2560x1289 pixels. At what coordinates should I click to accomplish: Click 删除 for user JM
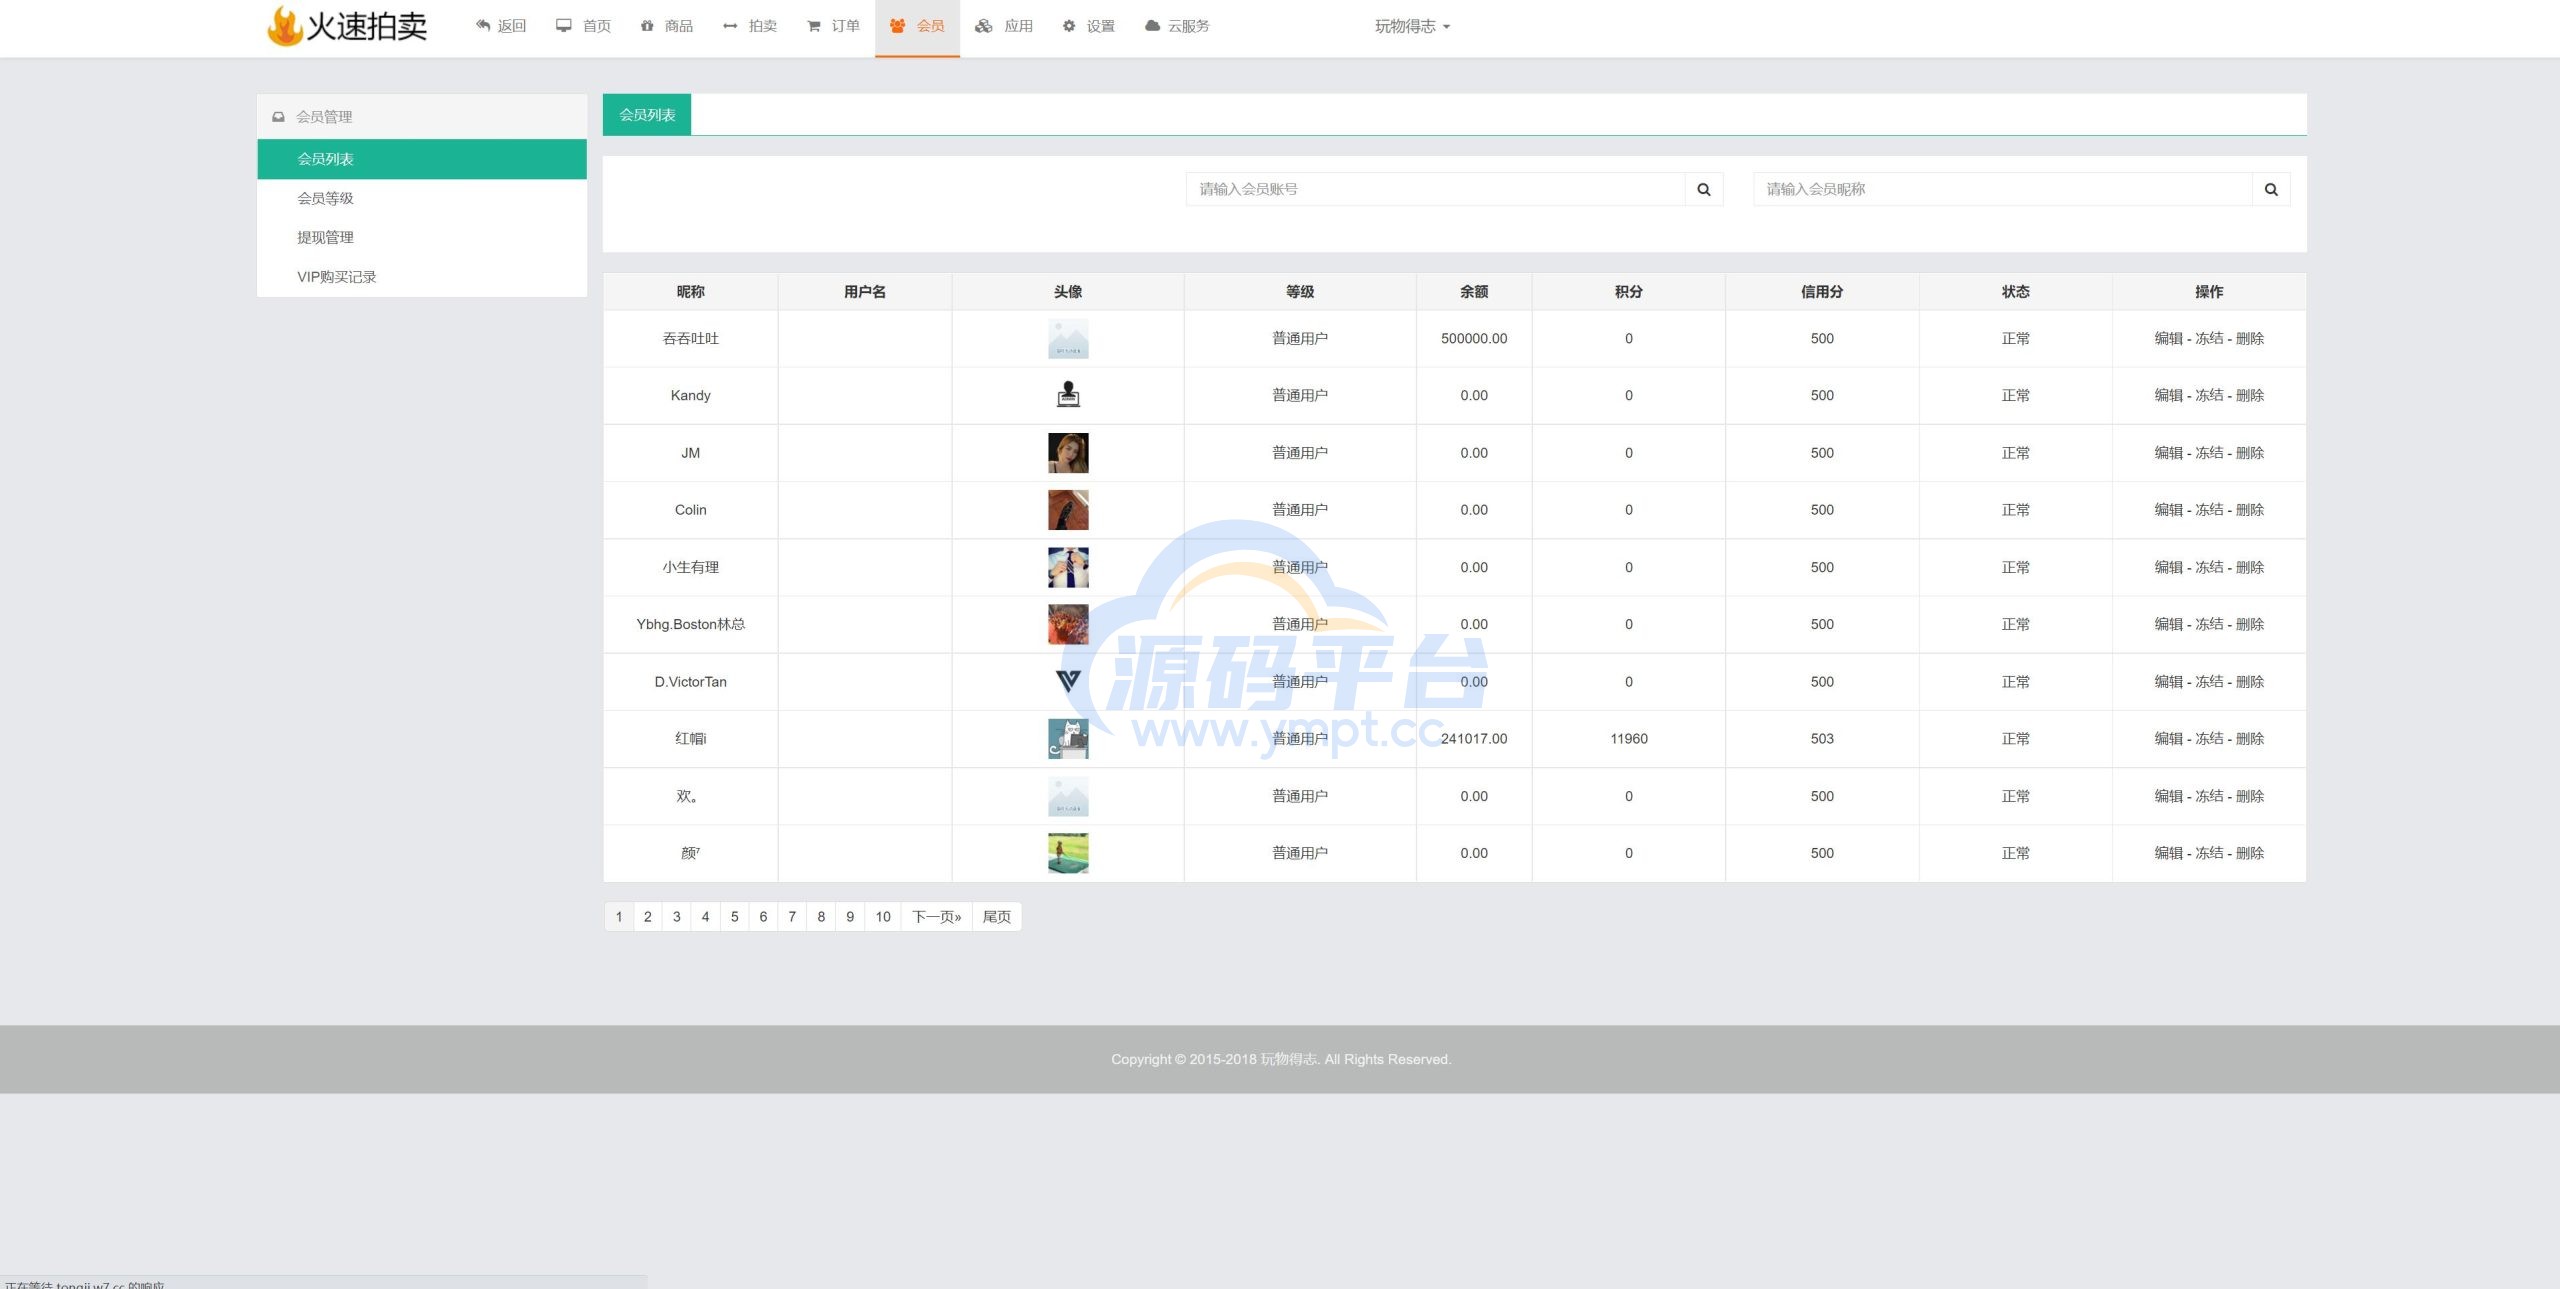pos(2250,453)
